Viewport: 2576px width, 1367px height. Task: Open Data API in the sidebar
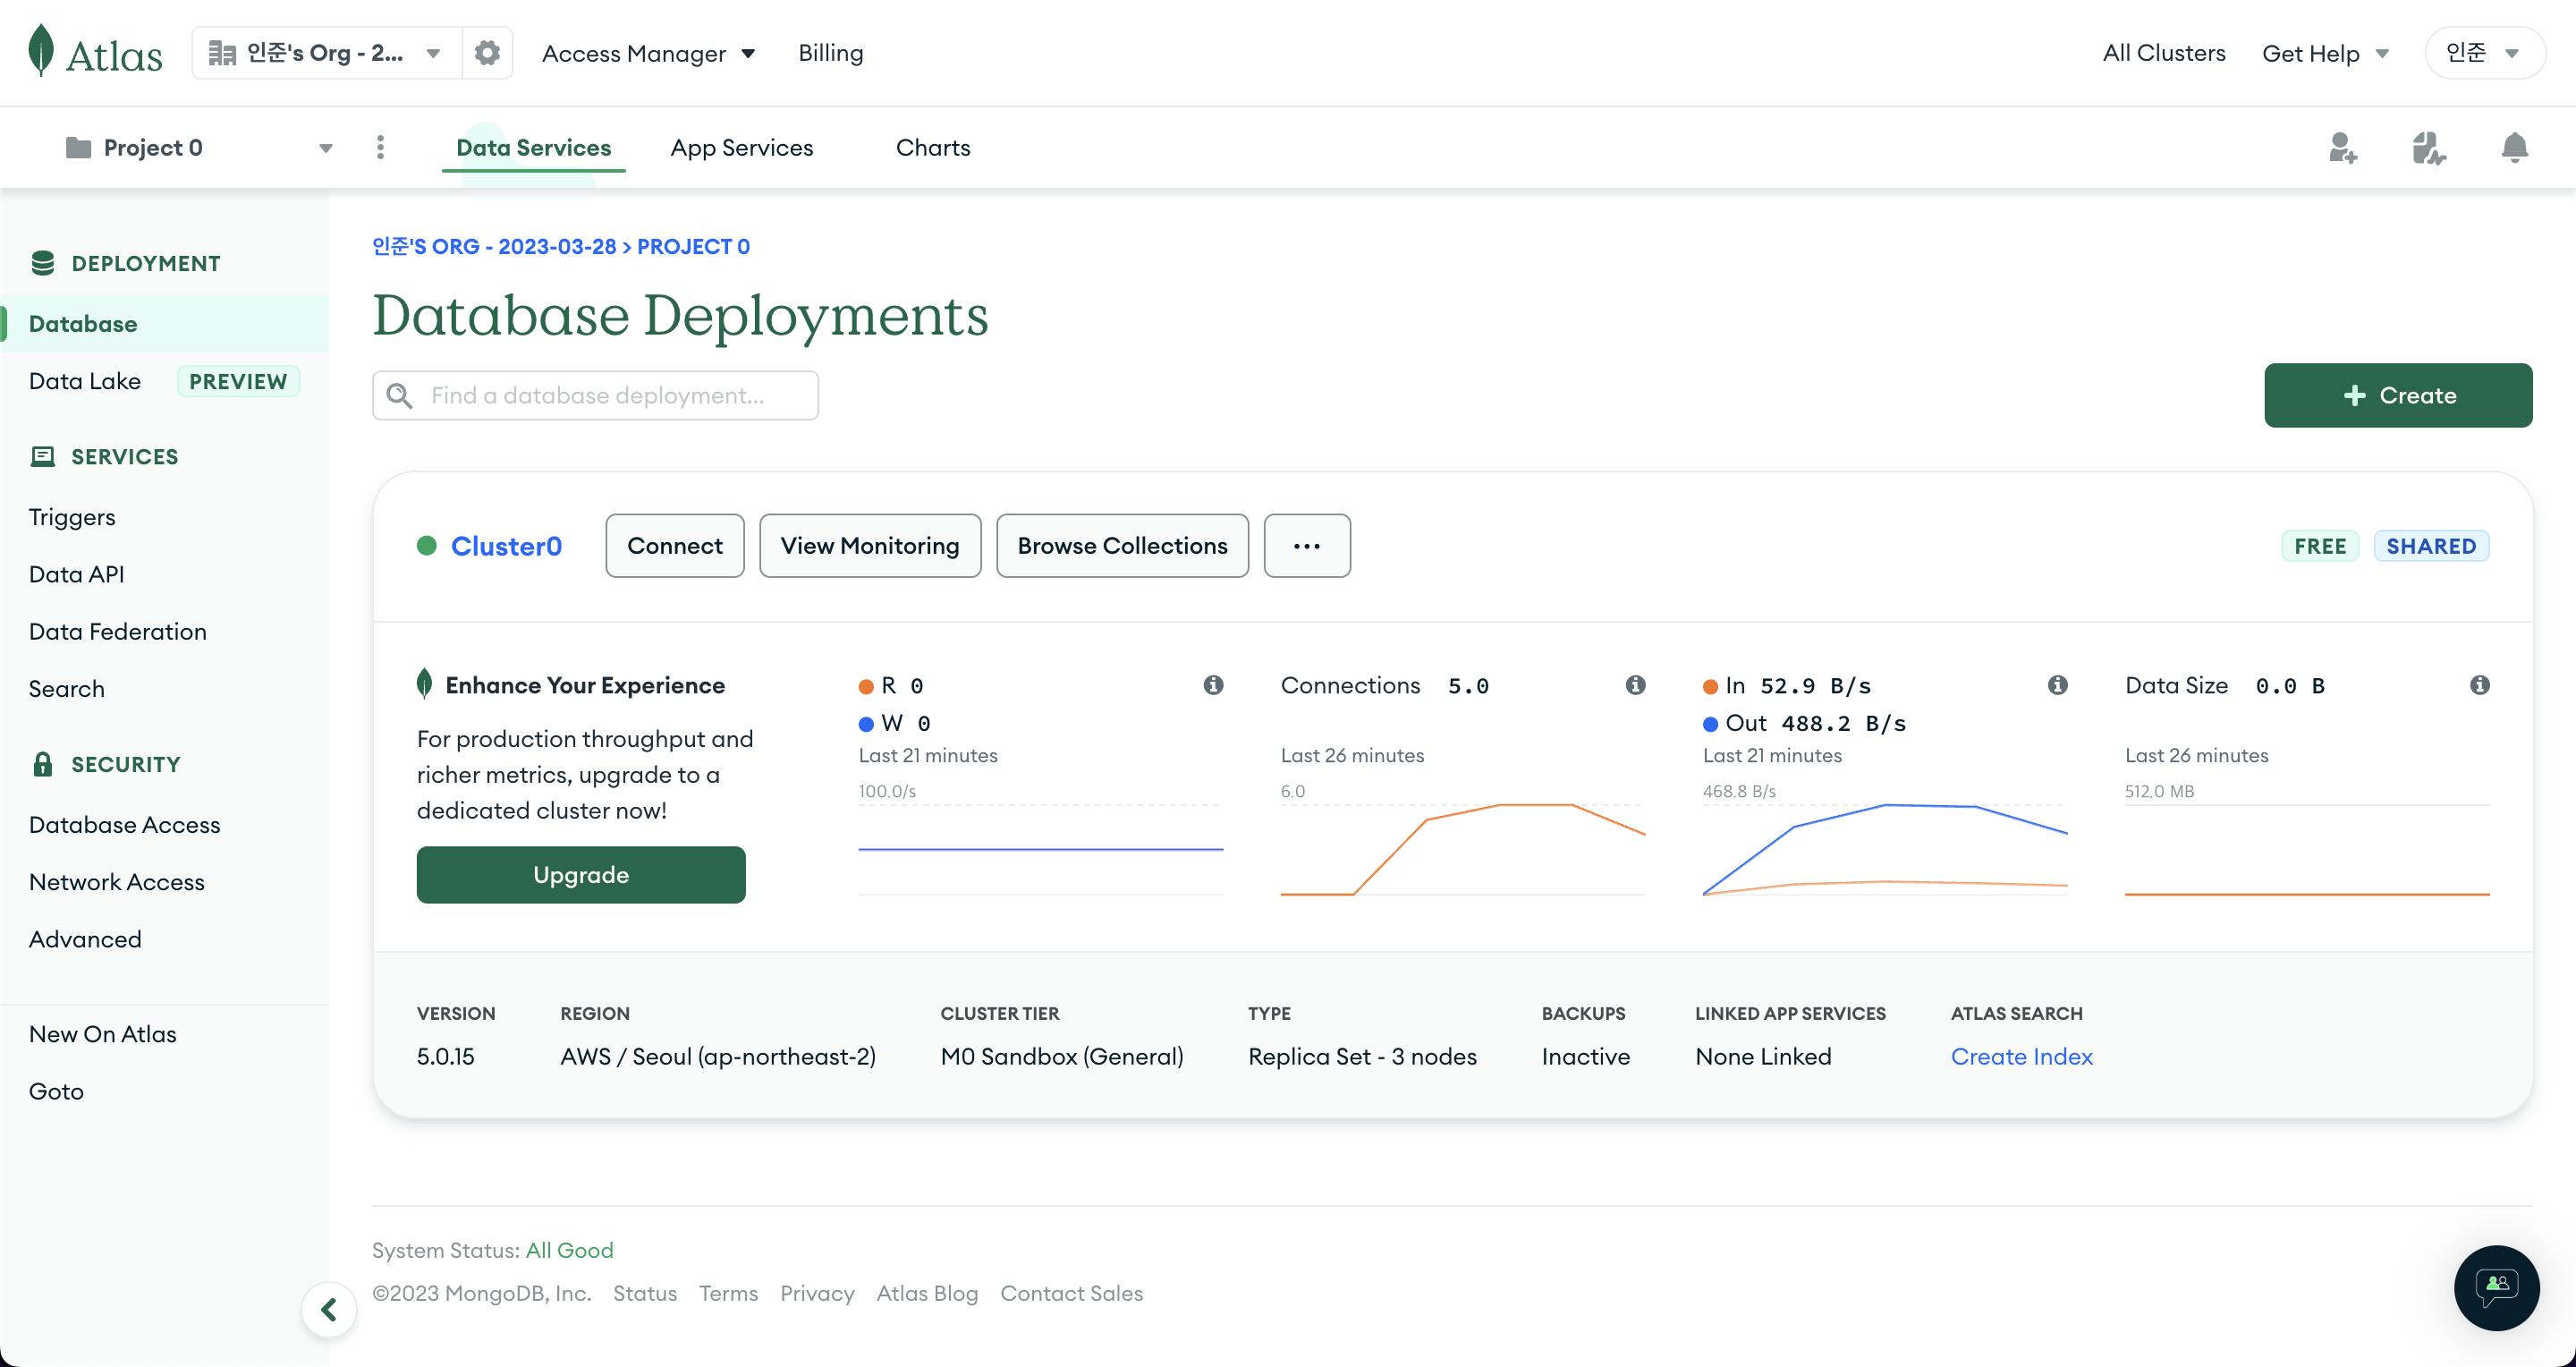pos(77,574)
